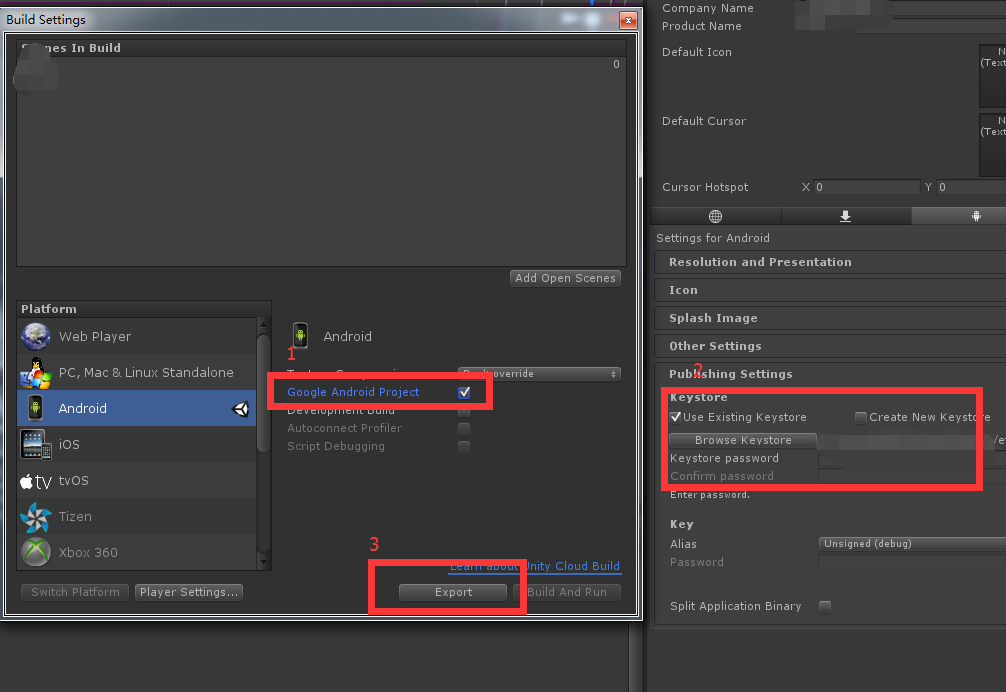Click the Xbox 360 platform label

click(88, 553)
